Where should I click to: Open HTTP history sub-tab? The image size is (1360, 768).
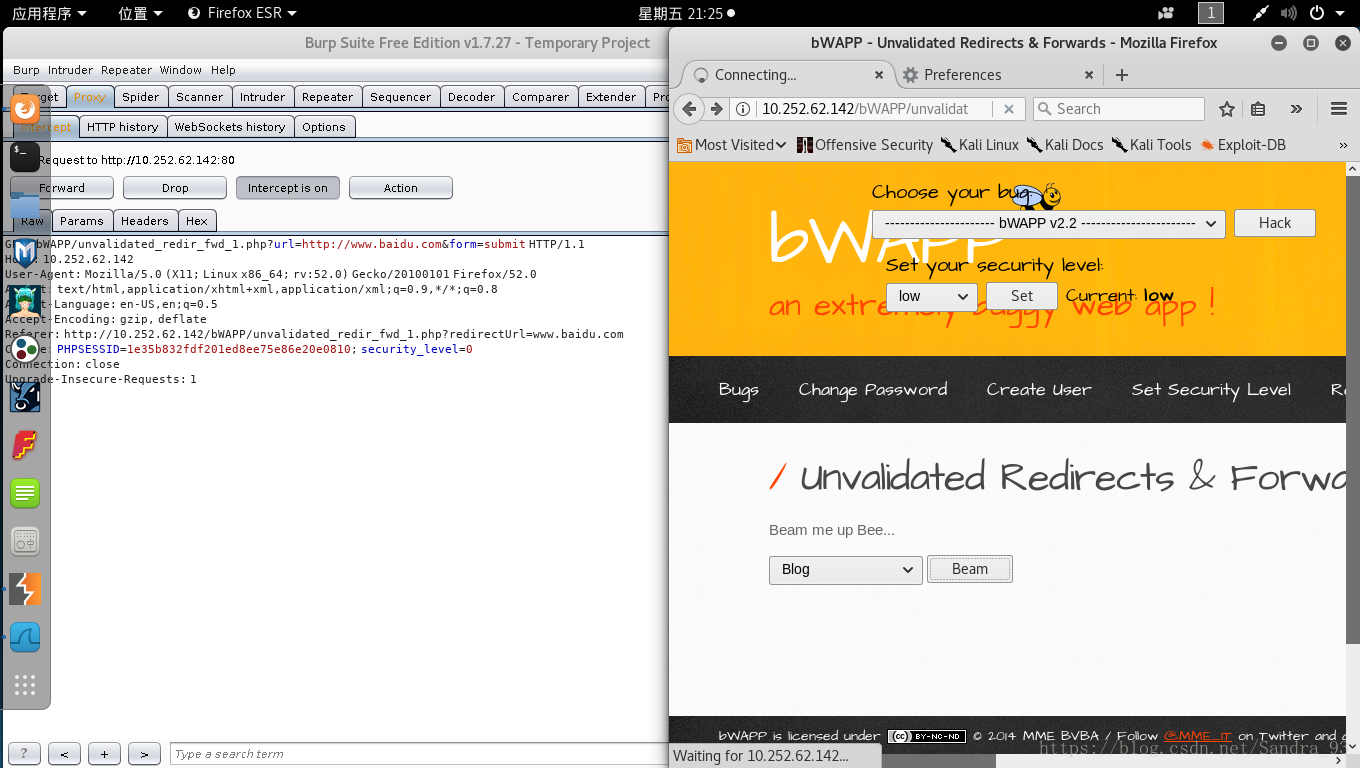pos(122,127)
